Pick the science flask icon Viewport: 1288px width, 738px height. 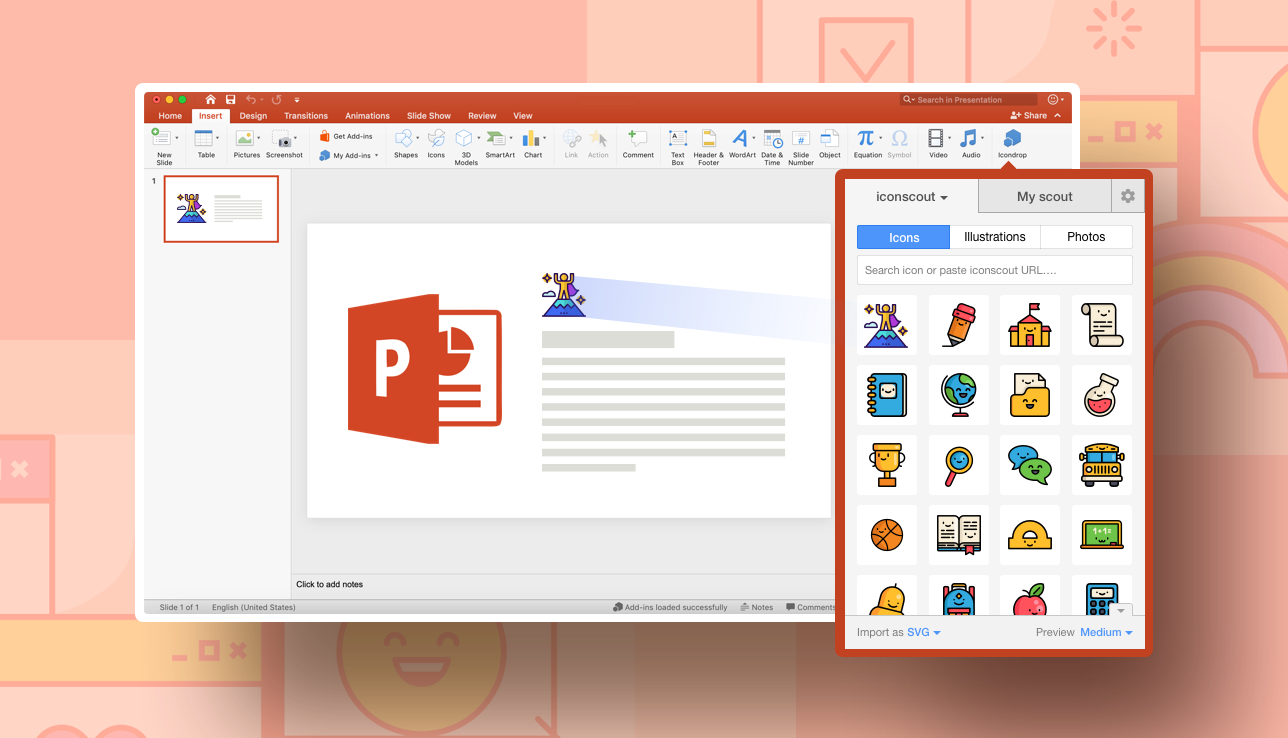coord(1102,394)
